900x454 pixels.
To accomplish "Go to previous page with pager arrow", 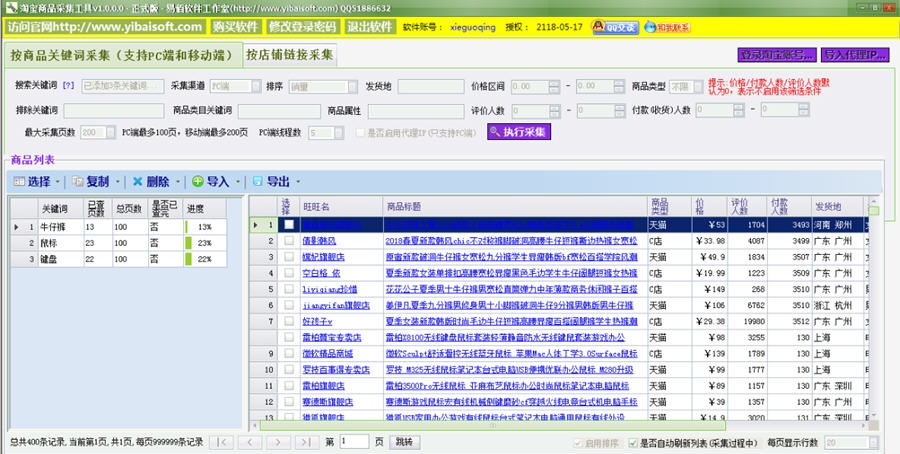I will (250, 442).
